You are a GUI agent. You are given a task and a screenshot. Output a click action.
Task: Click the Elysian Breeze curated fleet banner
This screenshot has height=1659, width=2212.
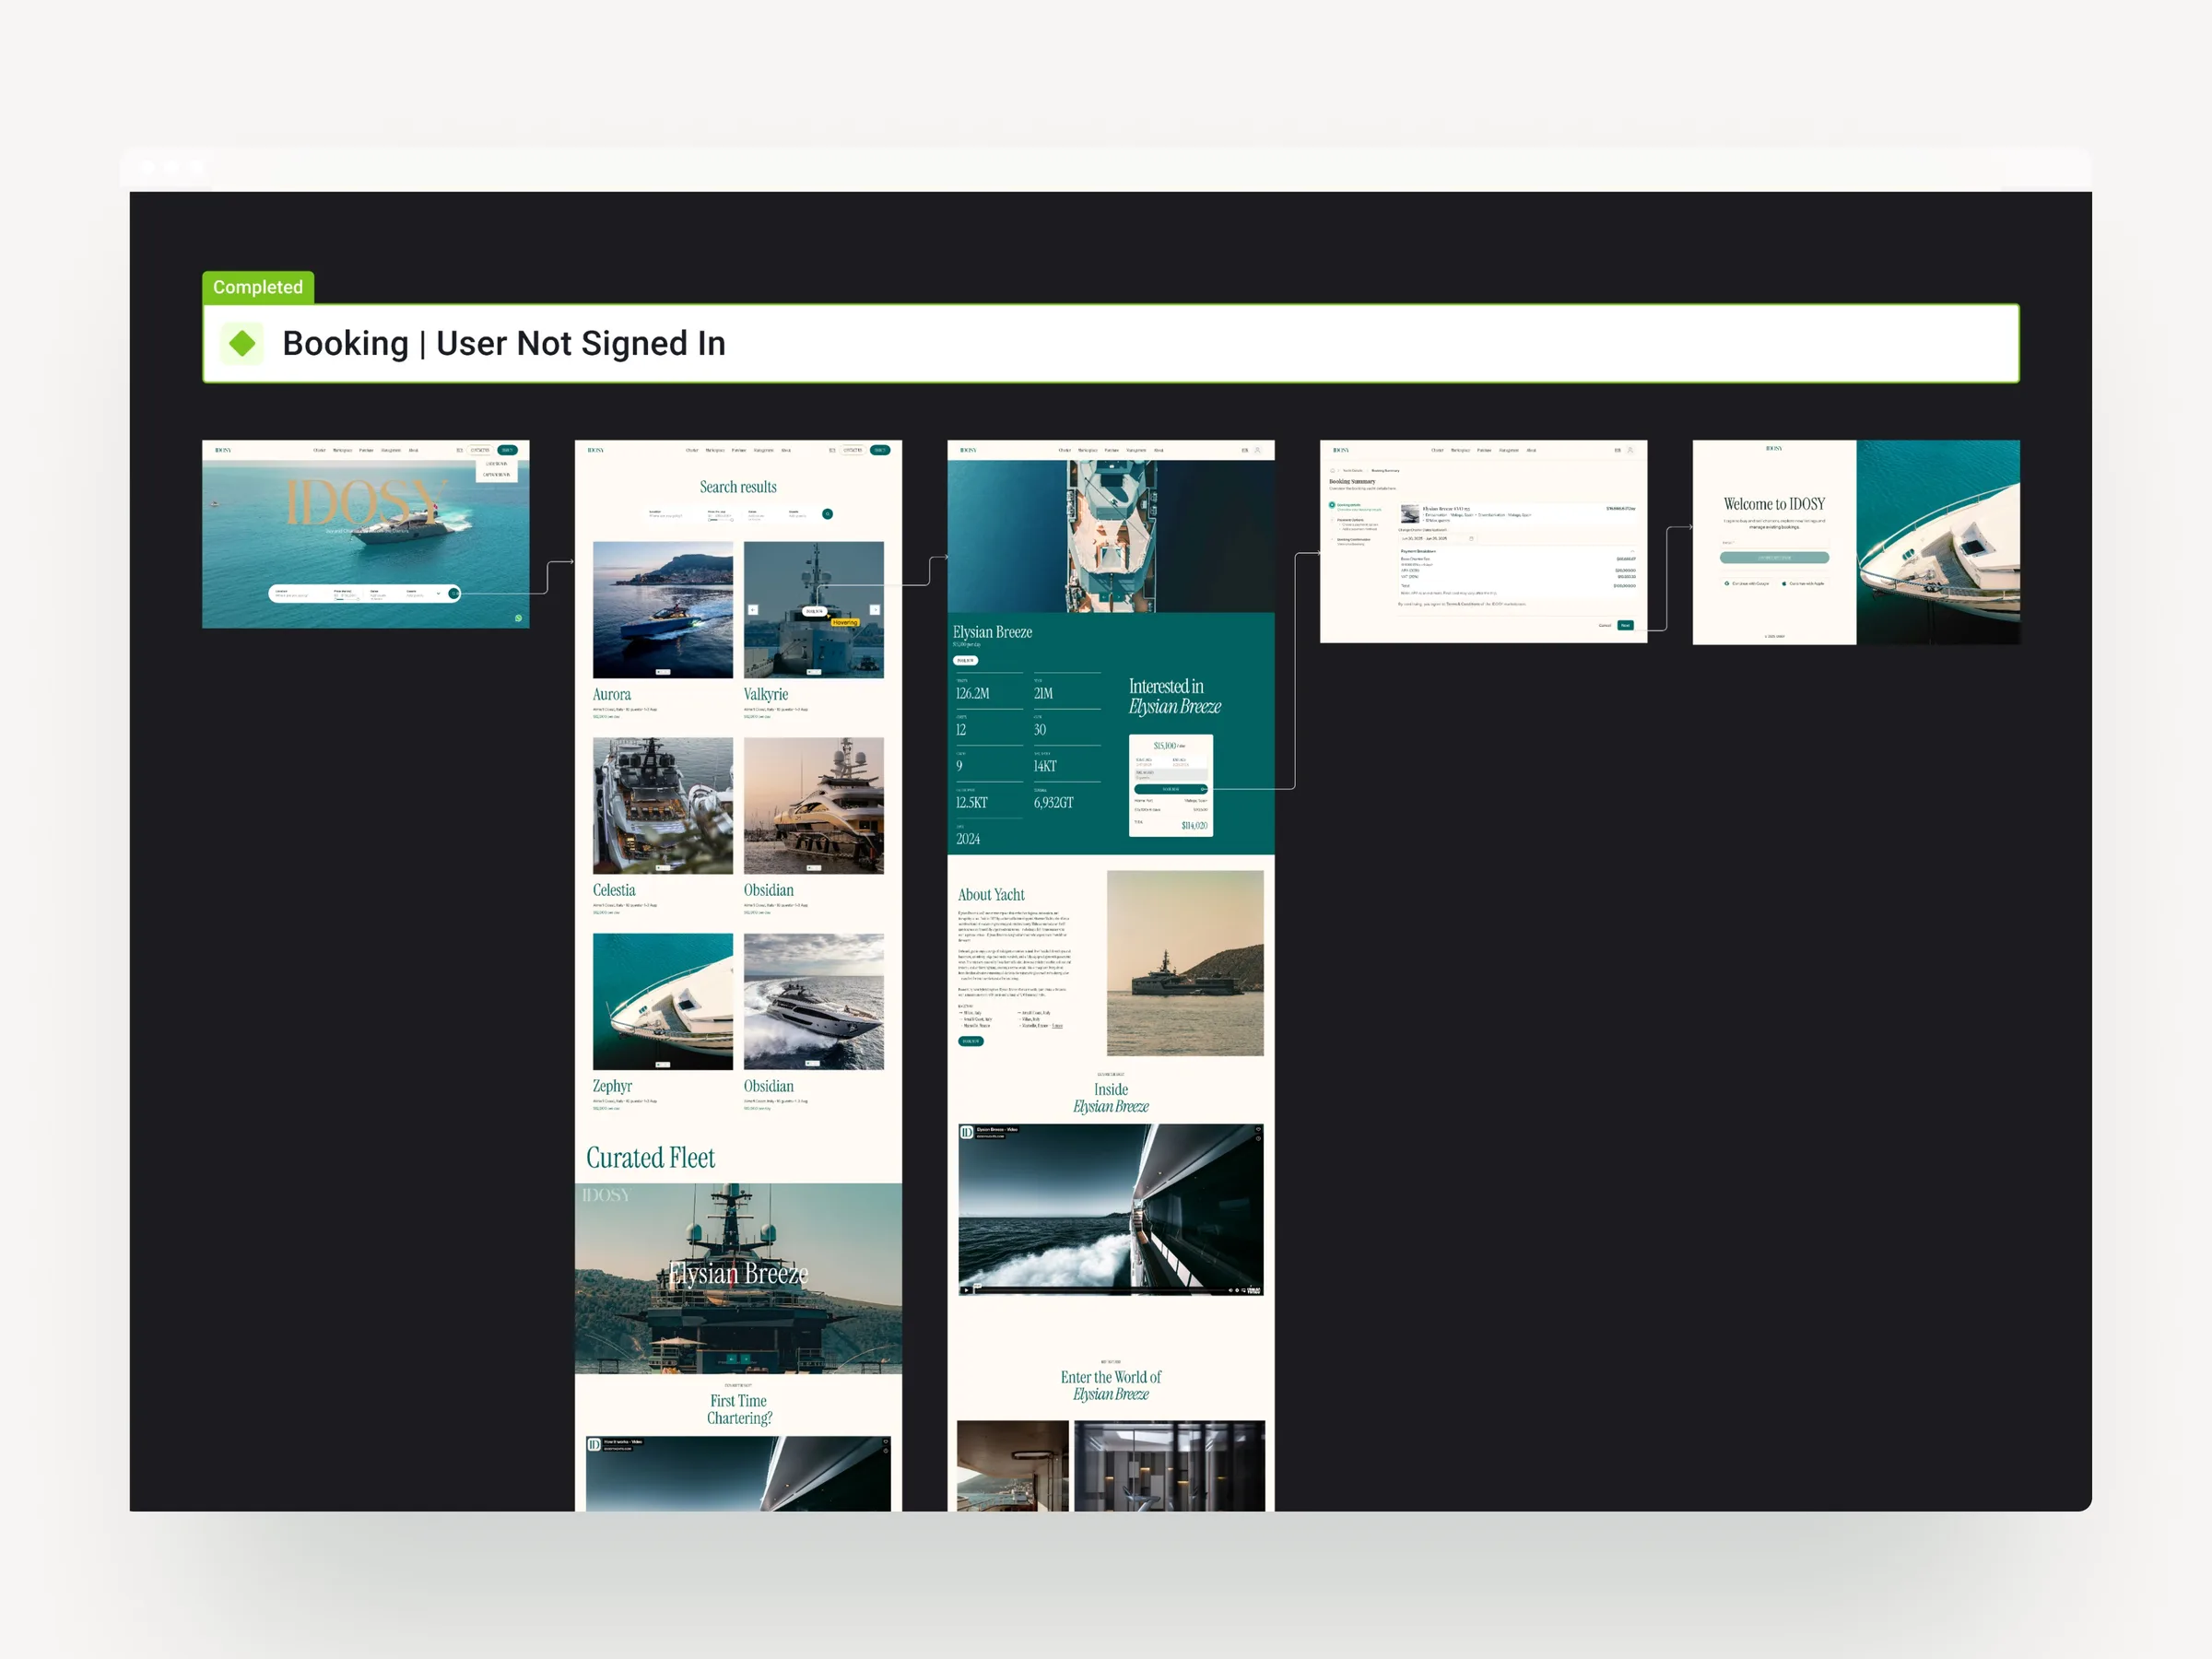[x=739, y=1278]
